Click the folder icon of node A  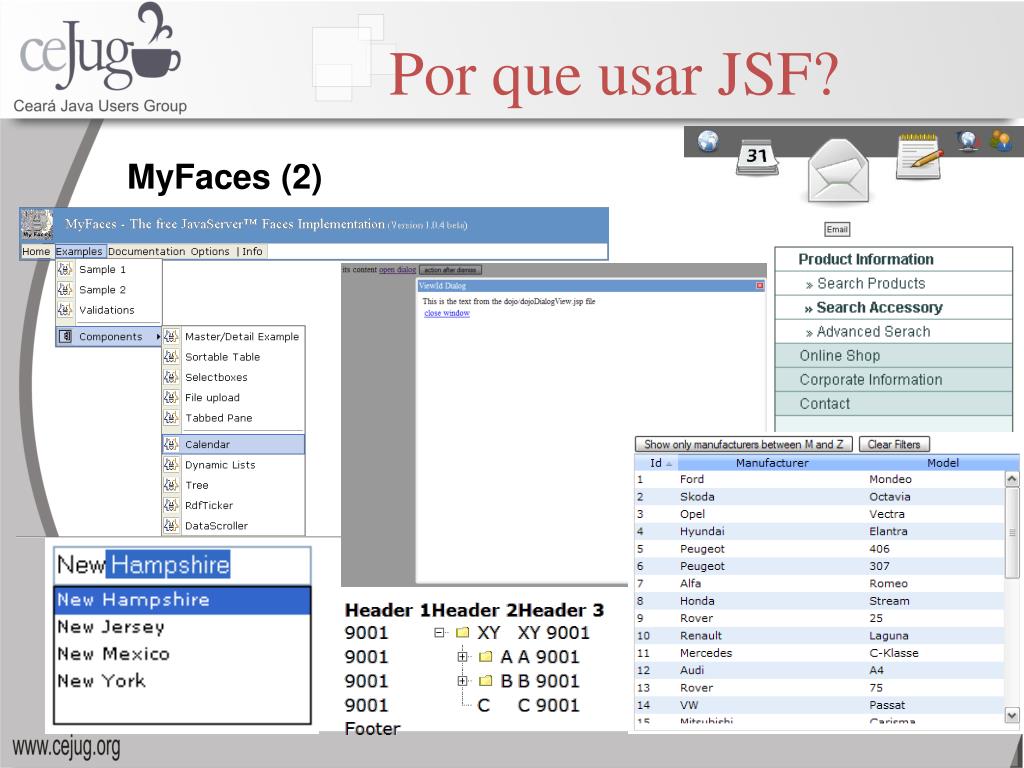485,656
